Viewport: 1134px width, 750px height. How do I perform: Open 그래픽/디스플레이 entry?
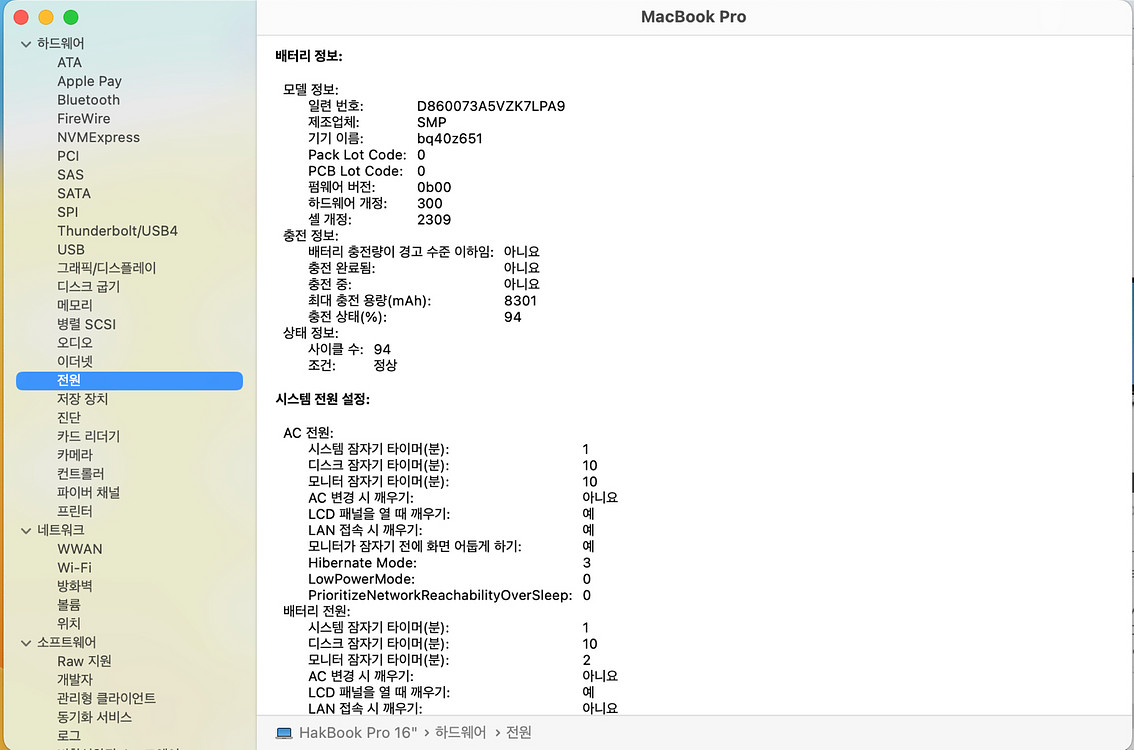[x=106, y=268]
